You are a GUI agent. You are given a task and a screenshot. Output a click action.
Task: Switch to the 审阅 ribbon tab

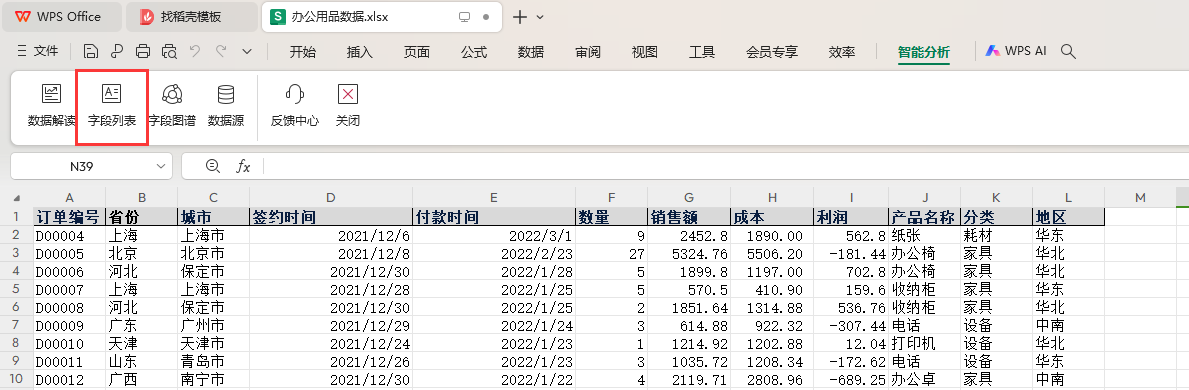coord(588,52)
